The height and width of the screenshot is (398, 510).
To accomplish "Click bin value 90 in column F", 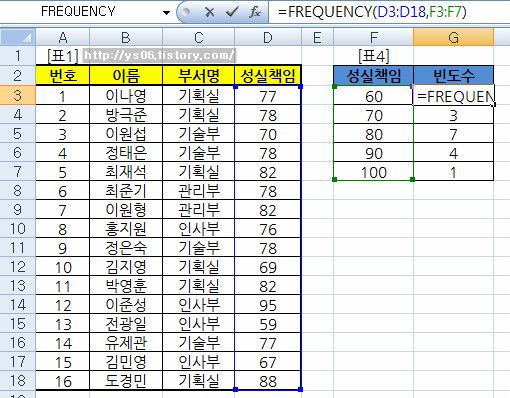I will [373, 153].
